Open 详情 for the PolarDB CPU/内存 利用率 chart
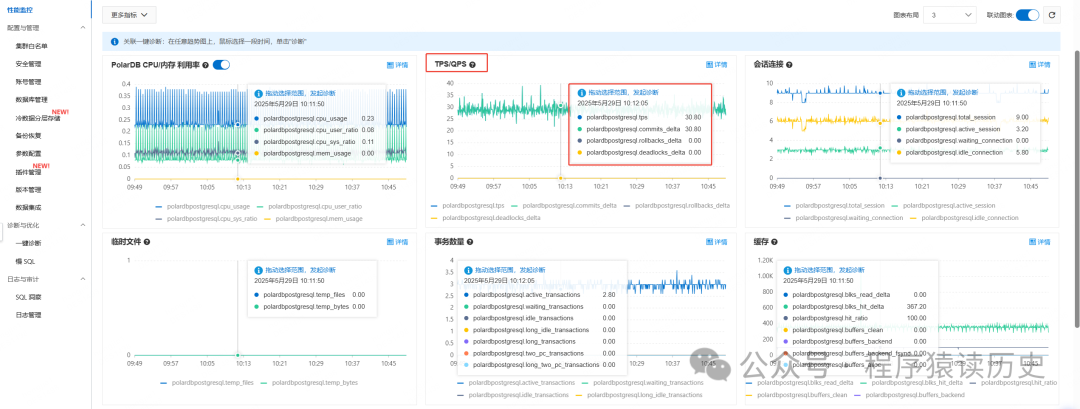The height and width of the screenshot is (409, 1080). 397,65
